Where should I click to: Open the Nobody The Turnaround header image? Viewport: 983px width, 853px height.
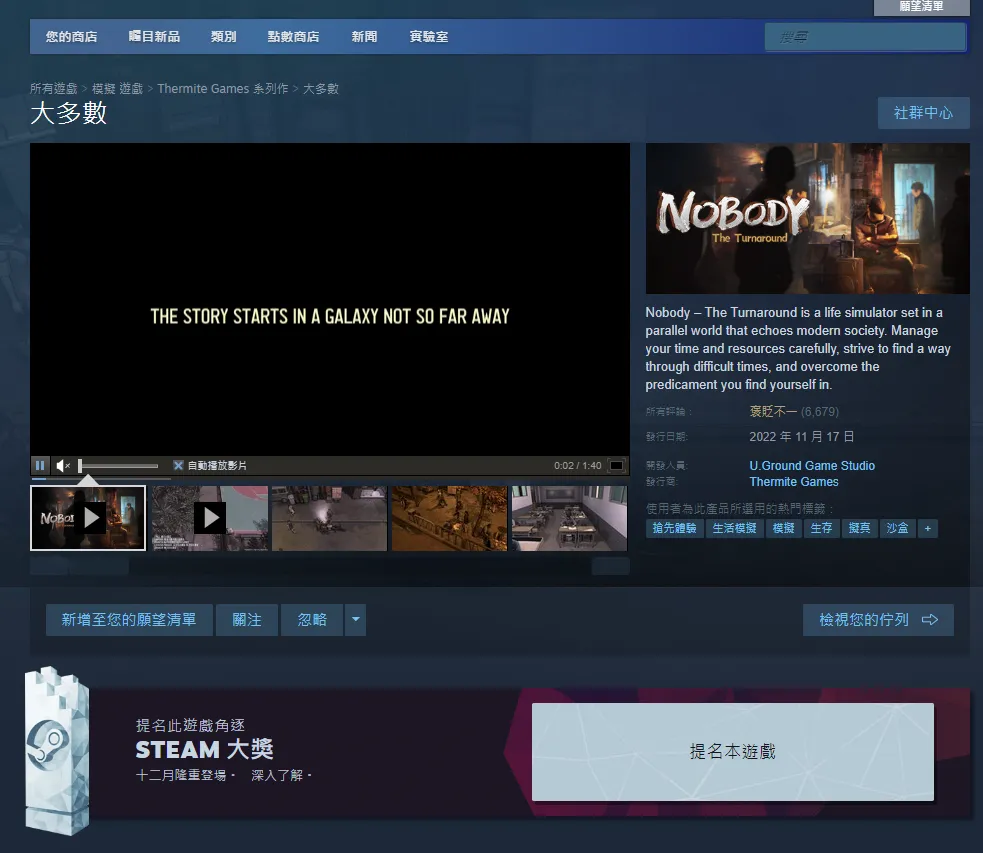[807, 218]
